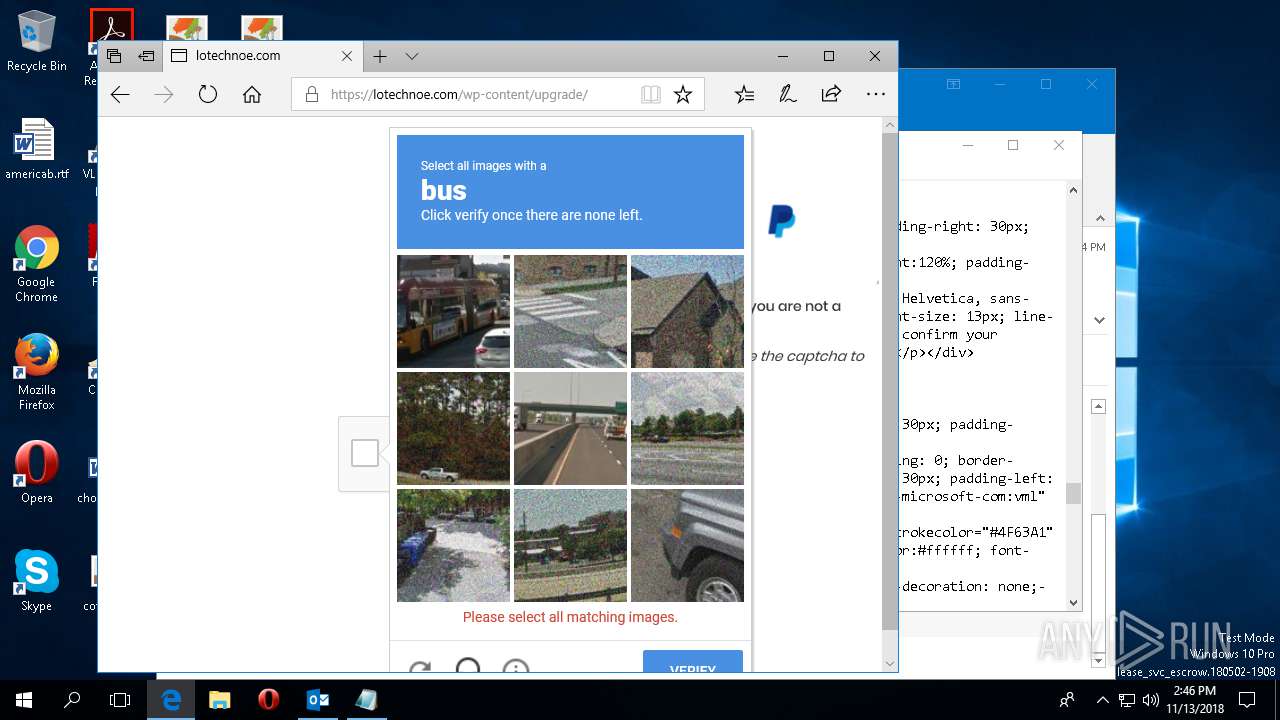Share this page using the share icon
Screen dimensions: 1280x720
831,95
